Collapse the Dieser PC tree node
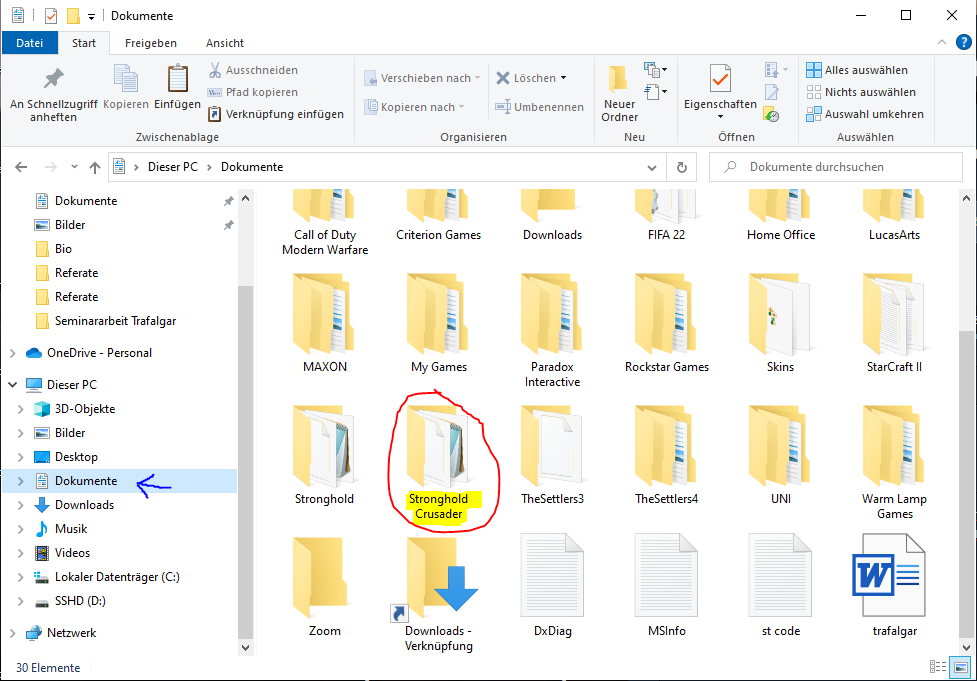 (x=12, y=385)
